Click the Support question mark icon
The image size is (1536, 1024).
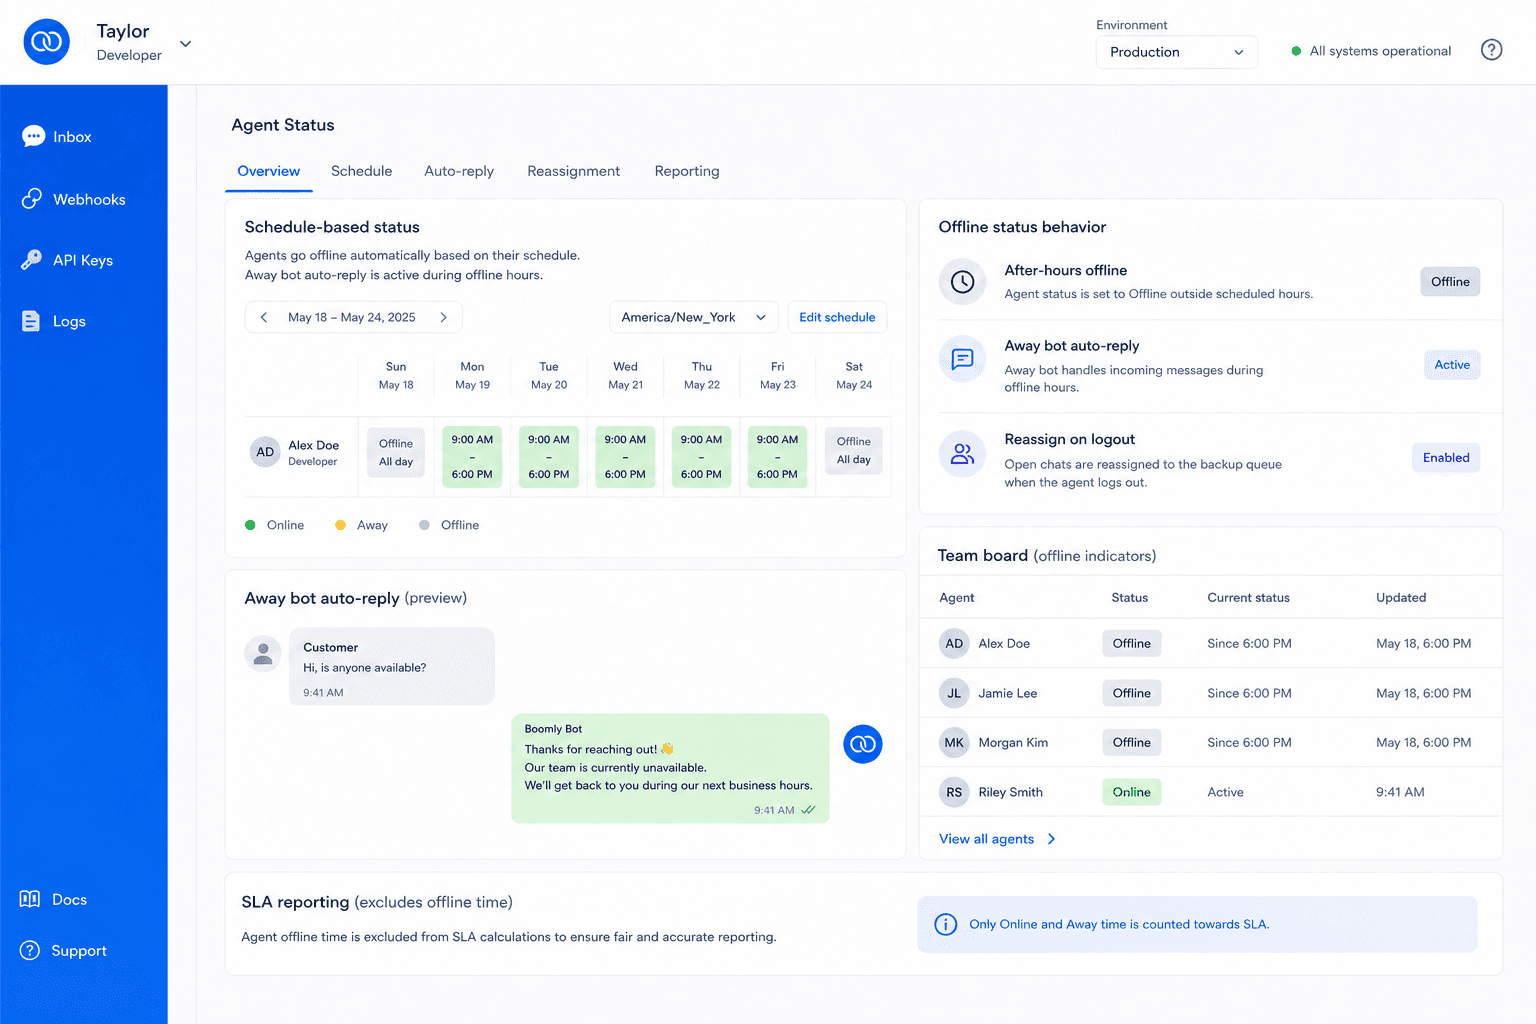click(x=30, y=950)
